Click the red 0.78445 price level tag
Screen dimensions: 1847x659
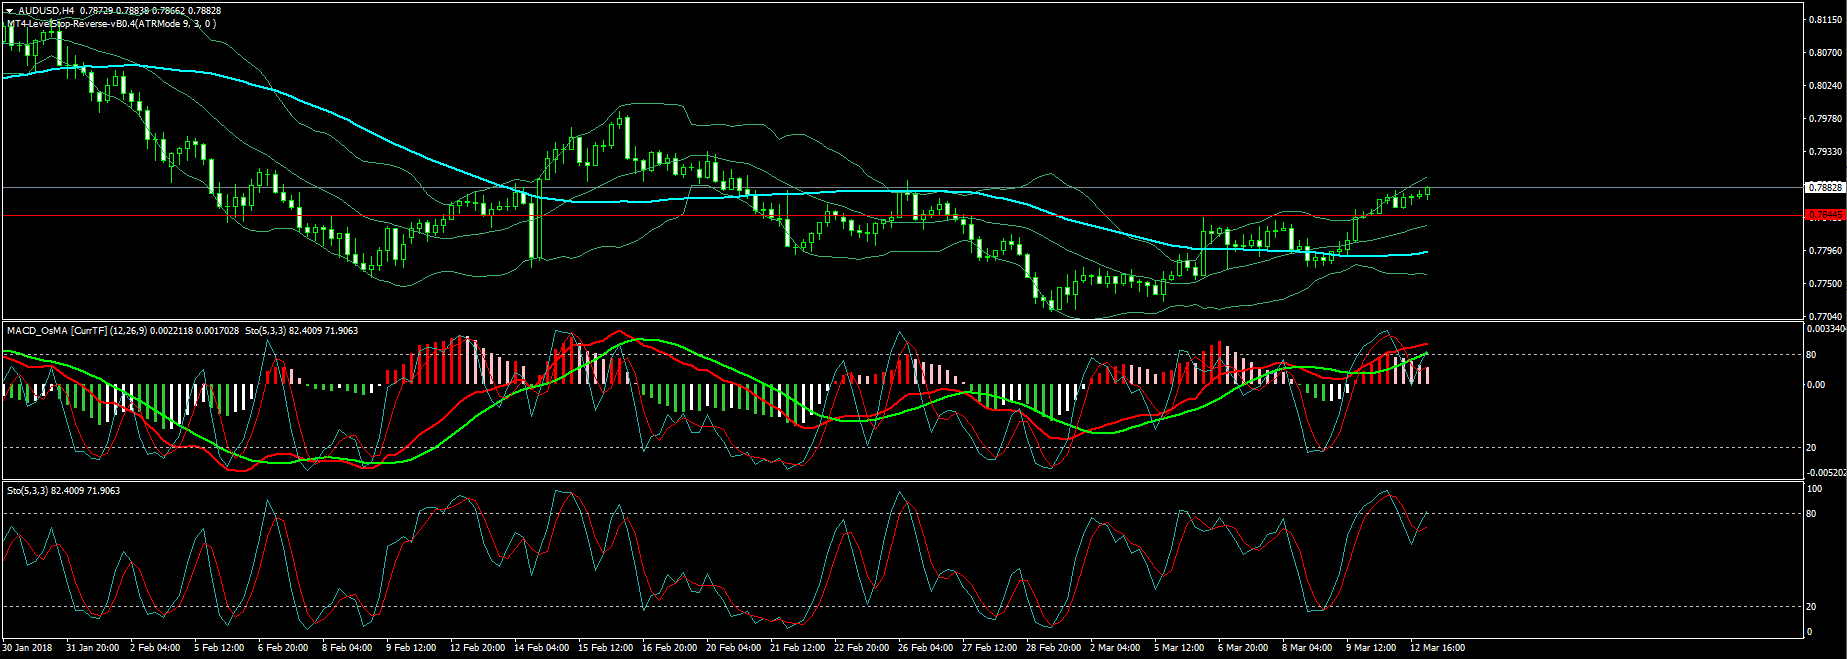pyautogui.click(x=1826, y=215)
